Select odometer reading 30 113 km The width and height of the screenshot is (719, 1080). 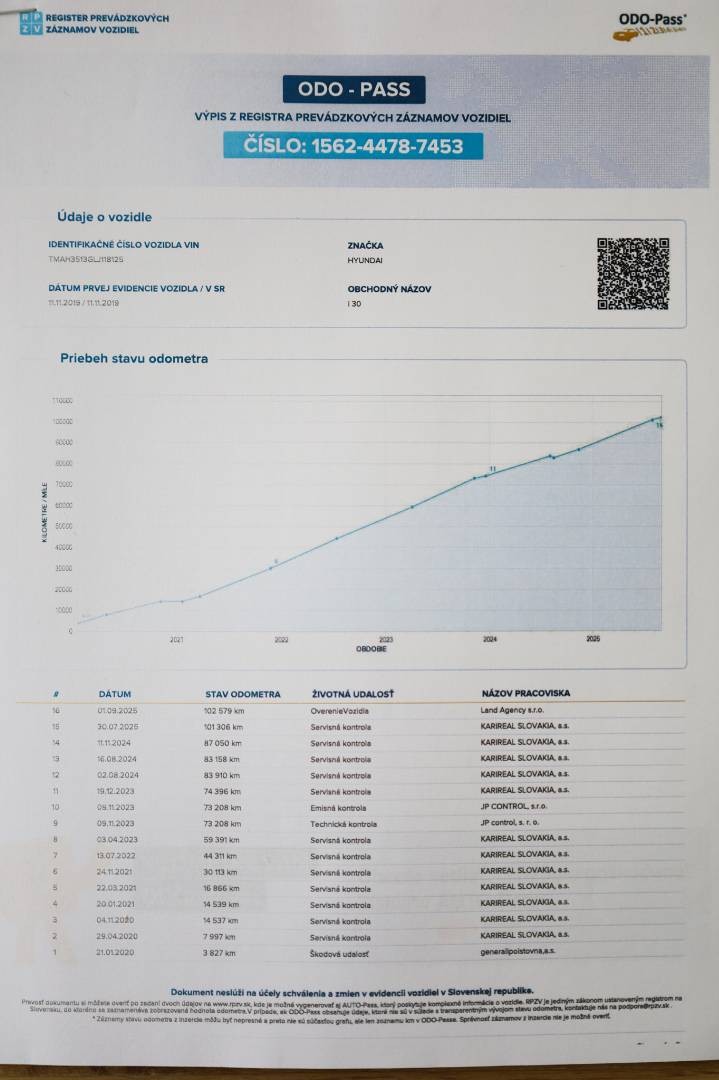pyautogui.click(x=220, y=872)
